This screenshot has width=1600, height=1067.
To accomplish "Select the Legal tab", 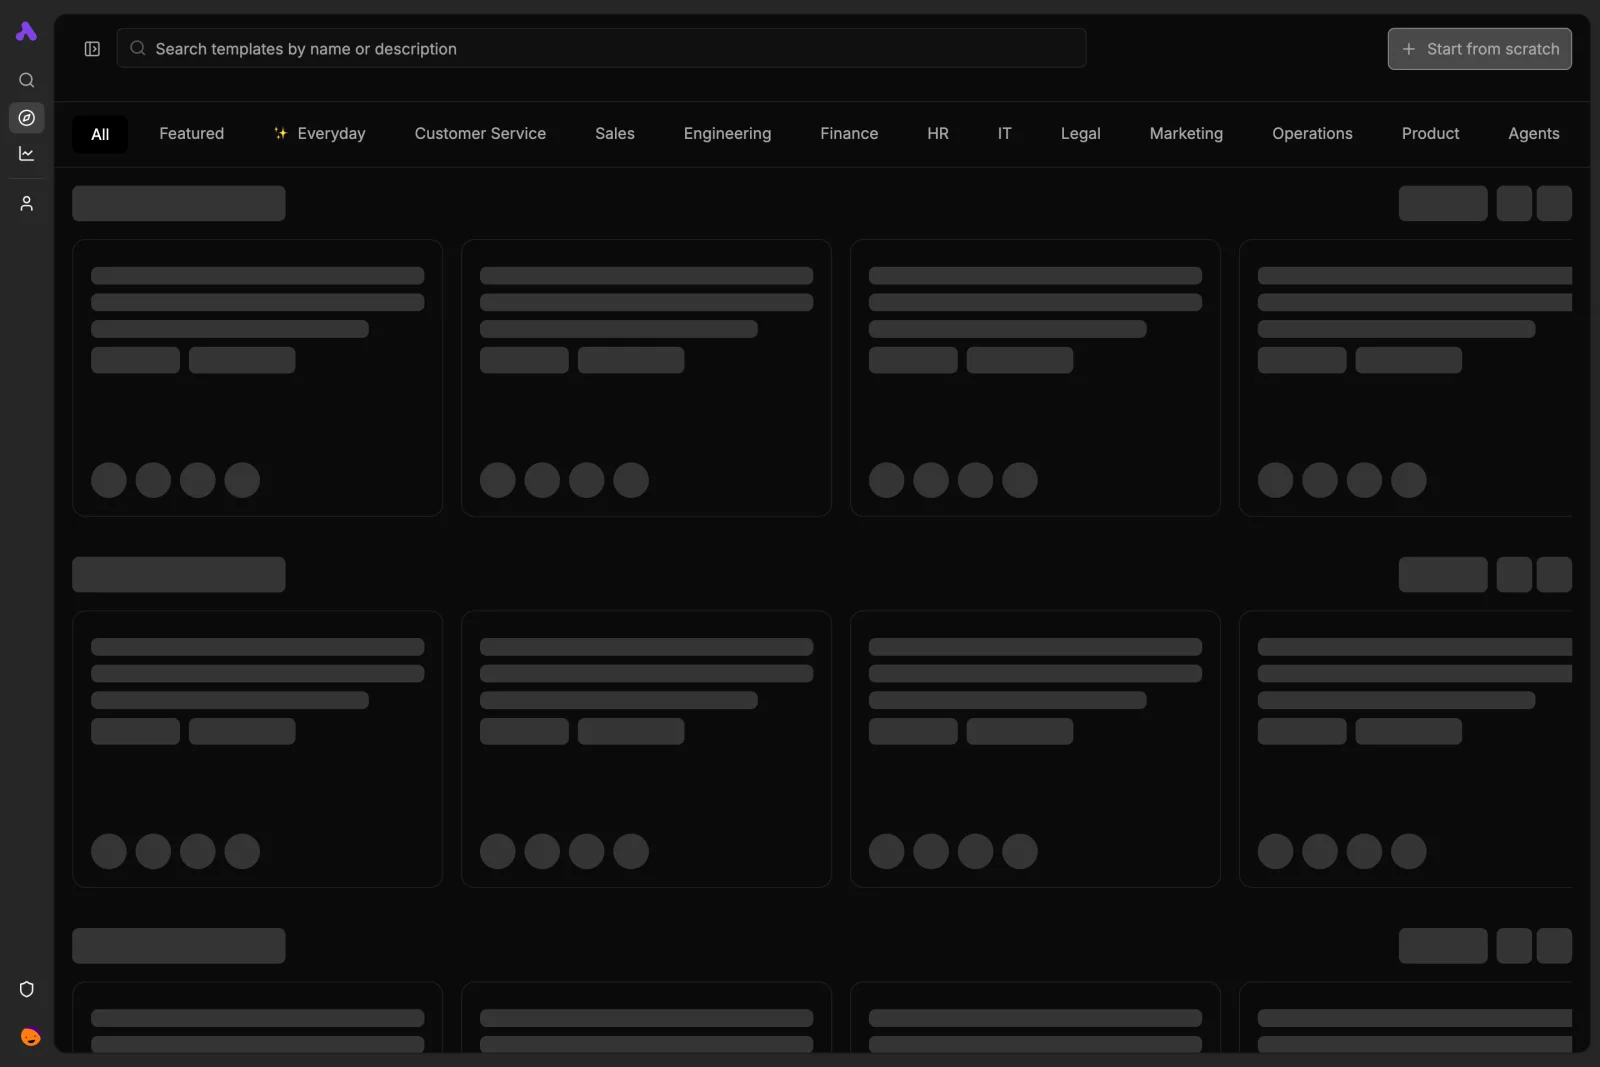I will (1081, 134).
